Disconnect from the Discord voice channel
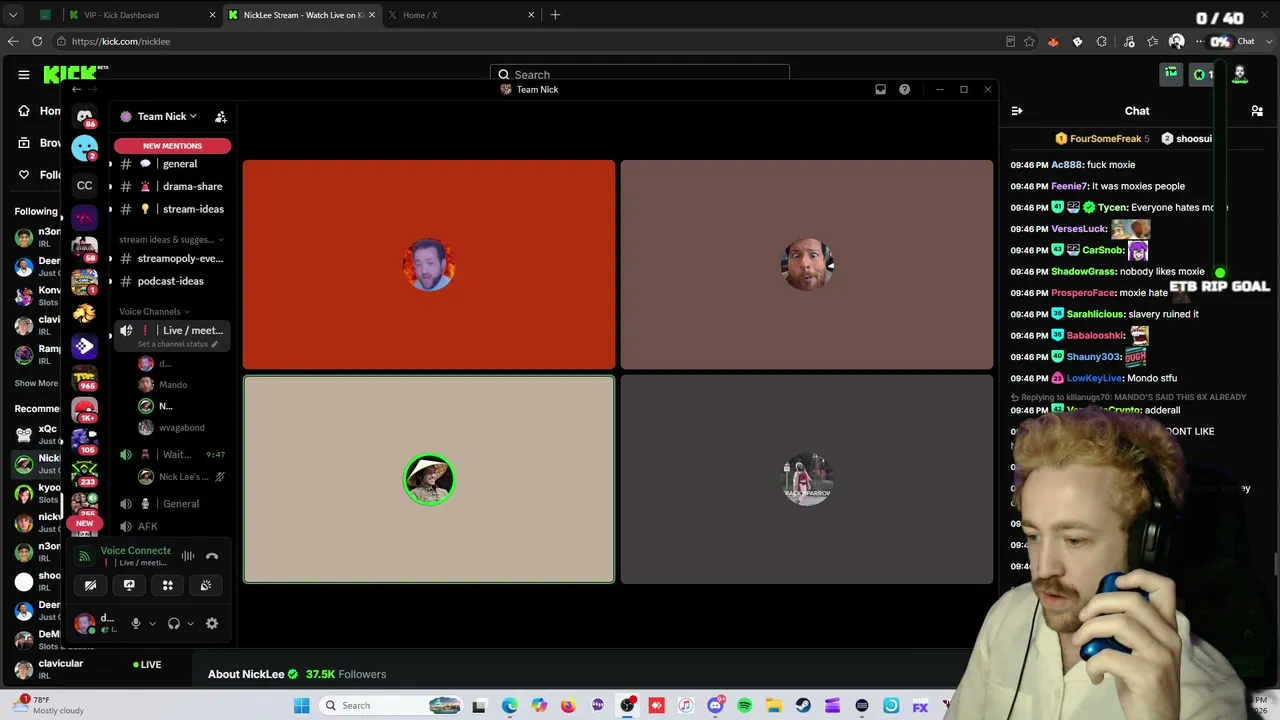The height and width of the screenshot is (720, 1280). pyautogui.click(x=212, y=556)
